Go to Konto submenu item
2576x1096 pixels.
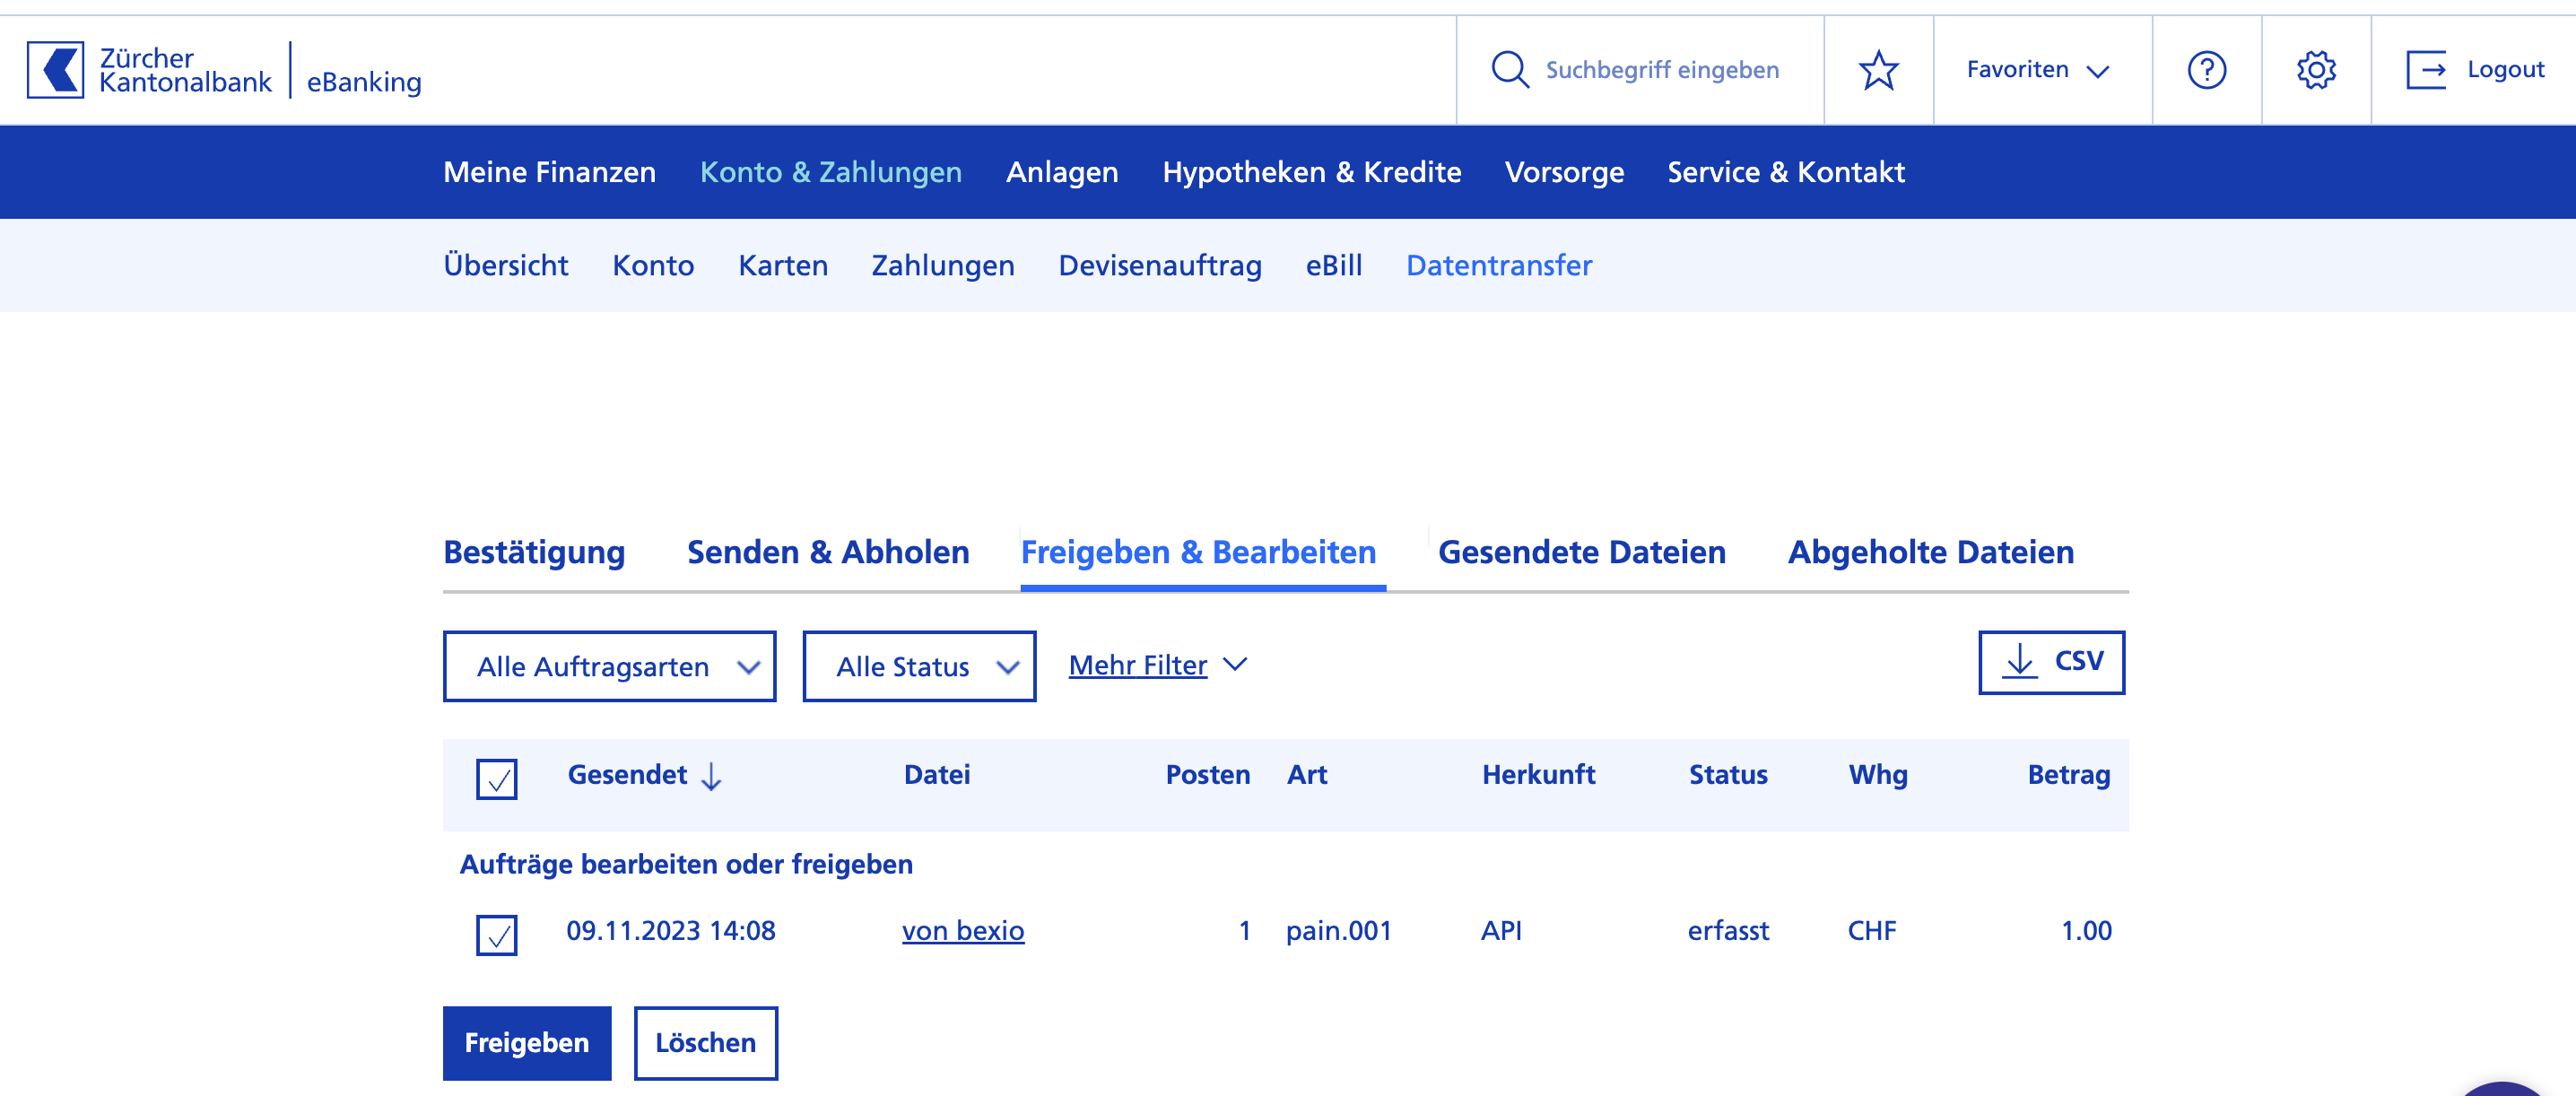[x=653, y=265]
